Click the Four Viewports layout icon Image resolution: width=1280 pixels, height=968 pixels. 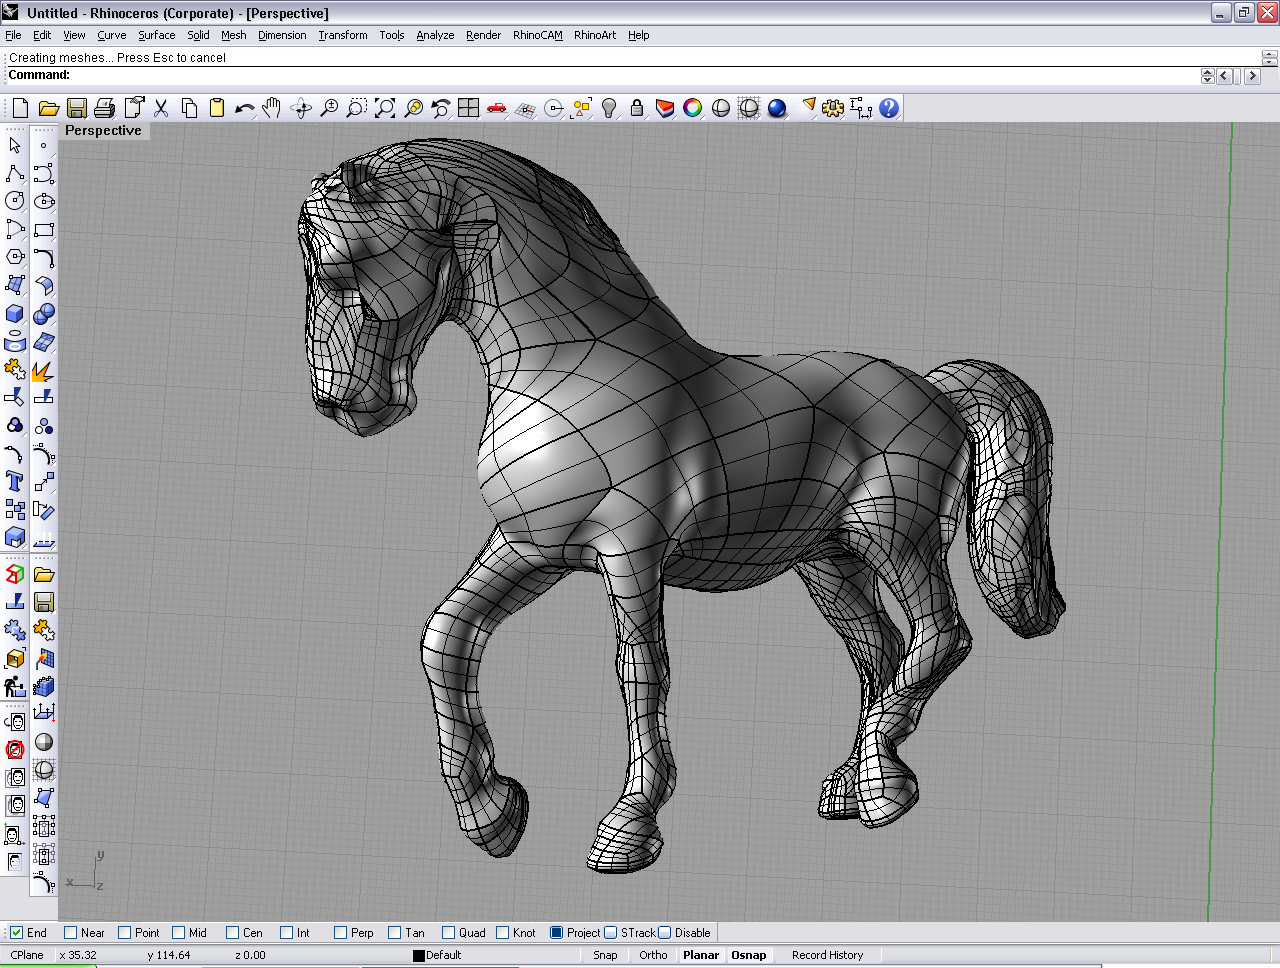(x=468, y=108)
